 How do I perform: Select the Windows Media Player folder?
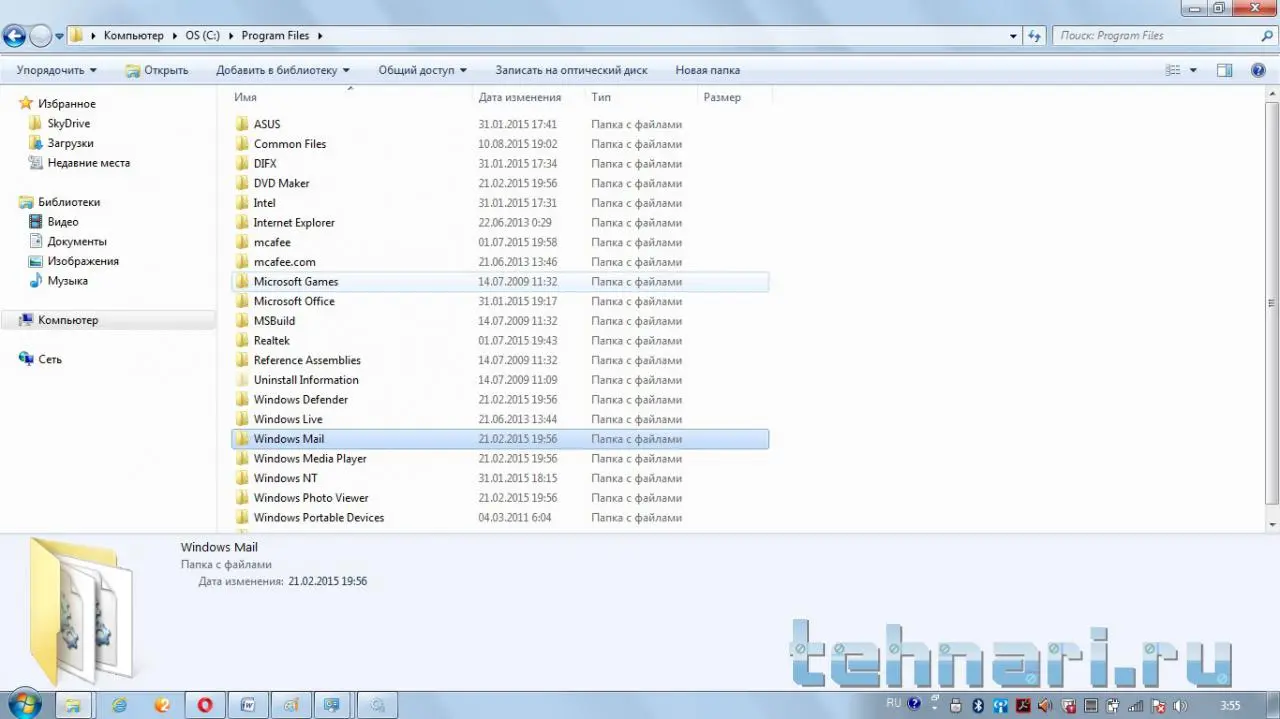[x=310, y=459]
